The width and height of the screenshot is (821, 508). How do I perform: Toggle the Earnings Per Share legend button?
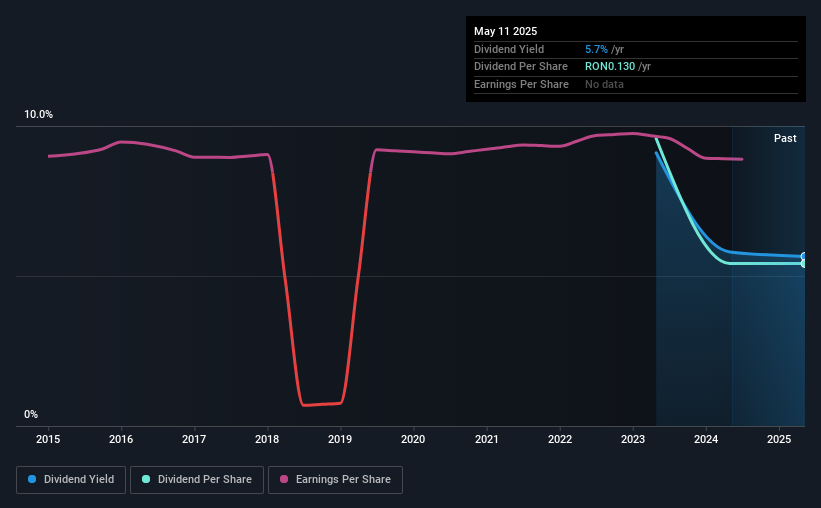[335, 480]
